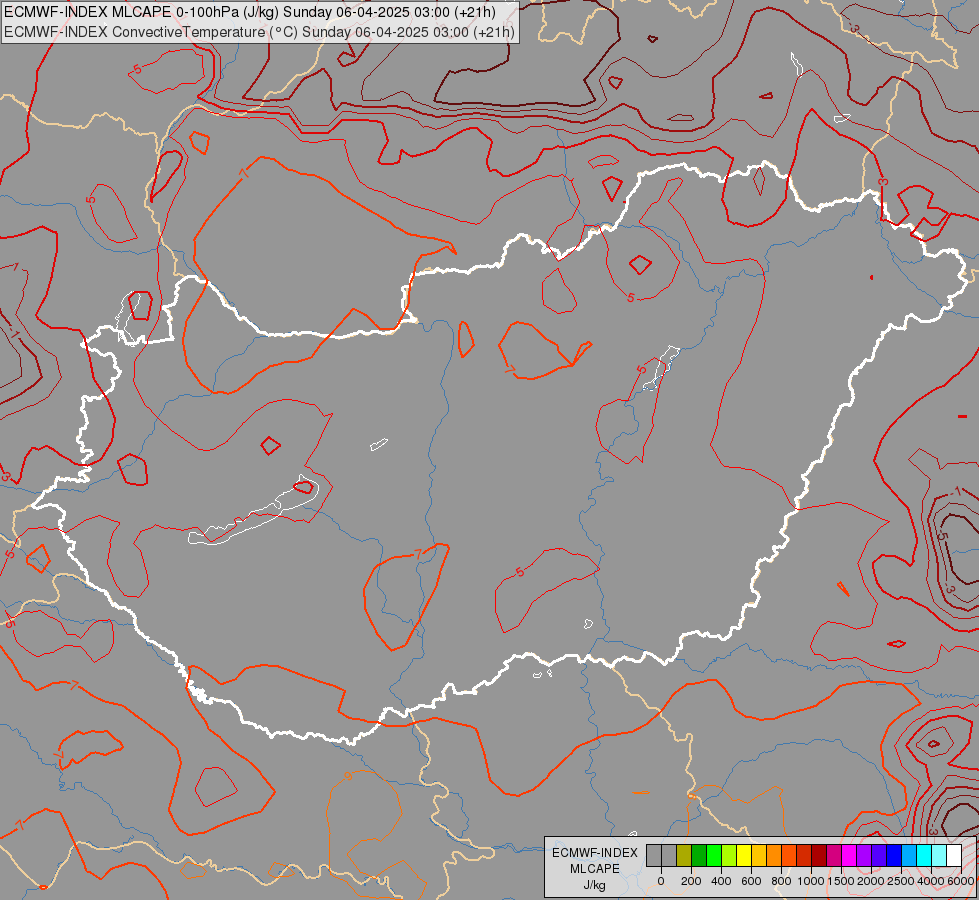This screenshot has height=900, width=979.
Task: Click 'MLCAPE' text inside the legend box
Action: point(594,869)
